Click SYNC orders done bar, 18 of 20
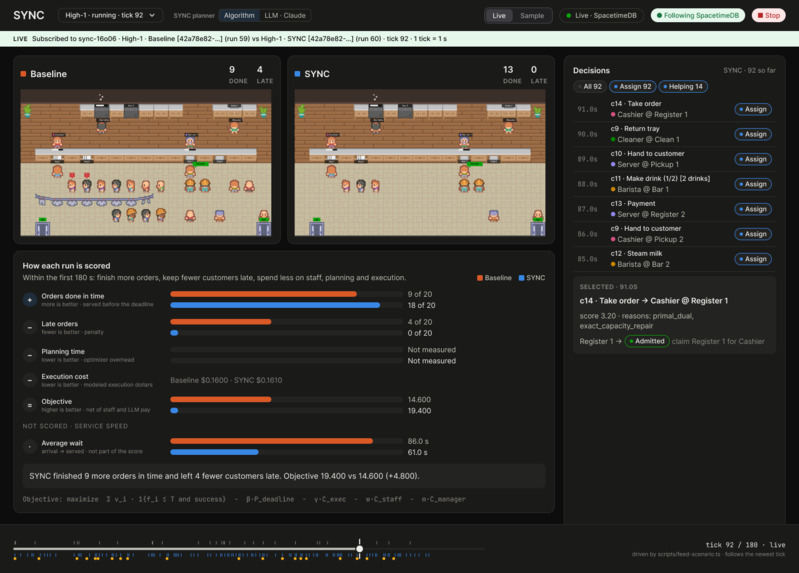The width and height of the screenshot is (799, 573). (275, 305)
